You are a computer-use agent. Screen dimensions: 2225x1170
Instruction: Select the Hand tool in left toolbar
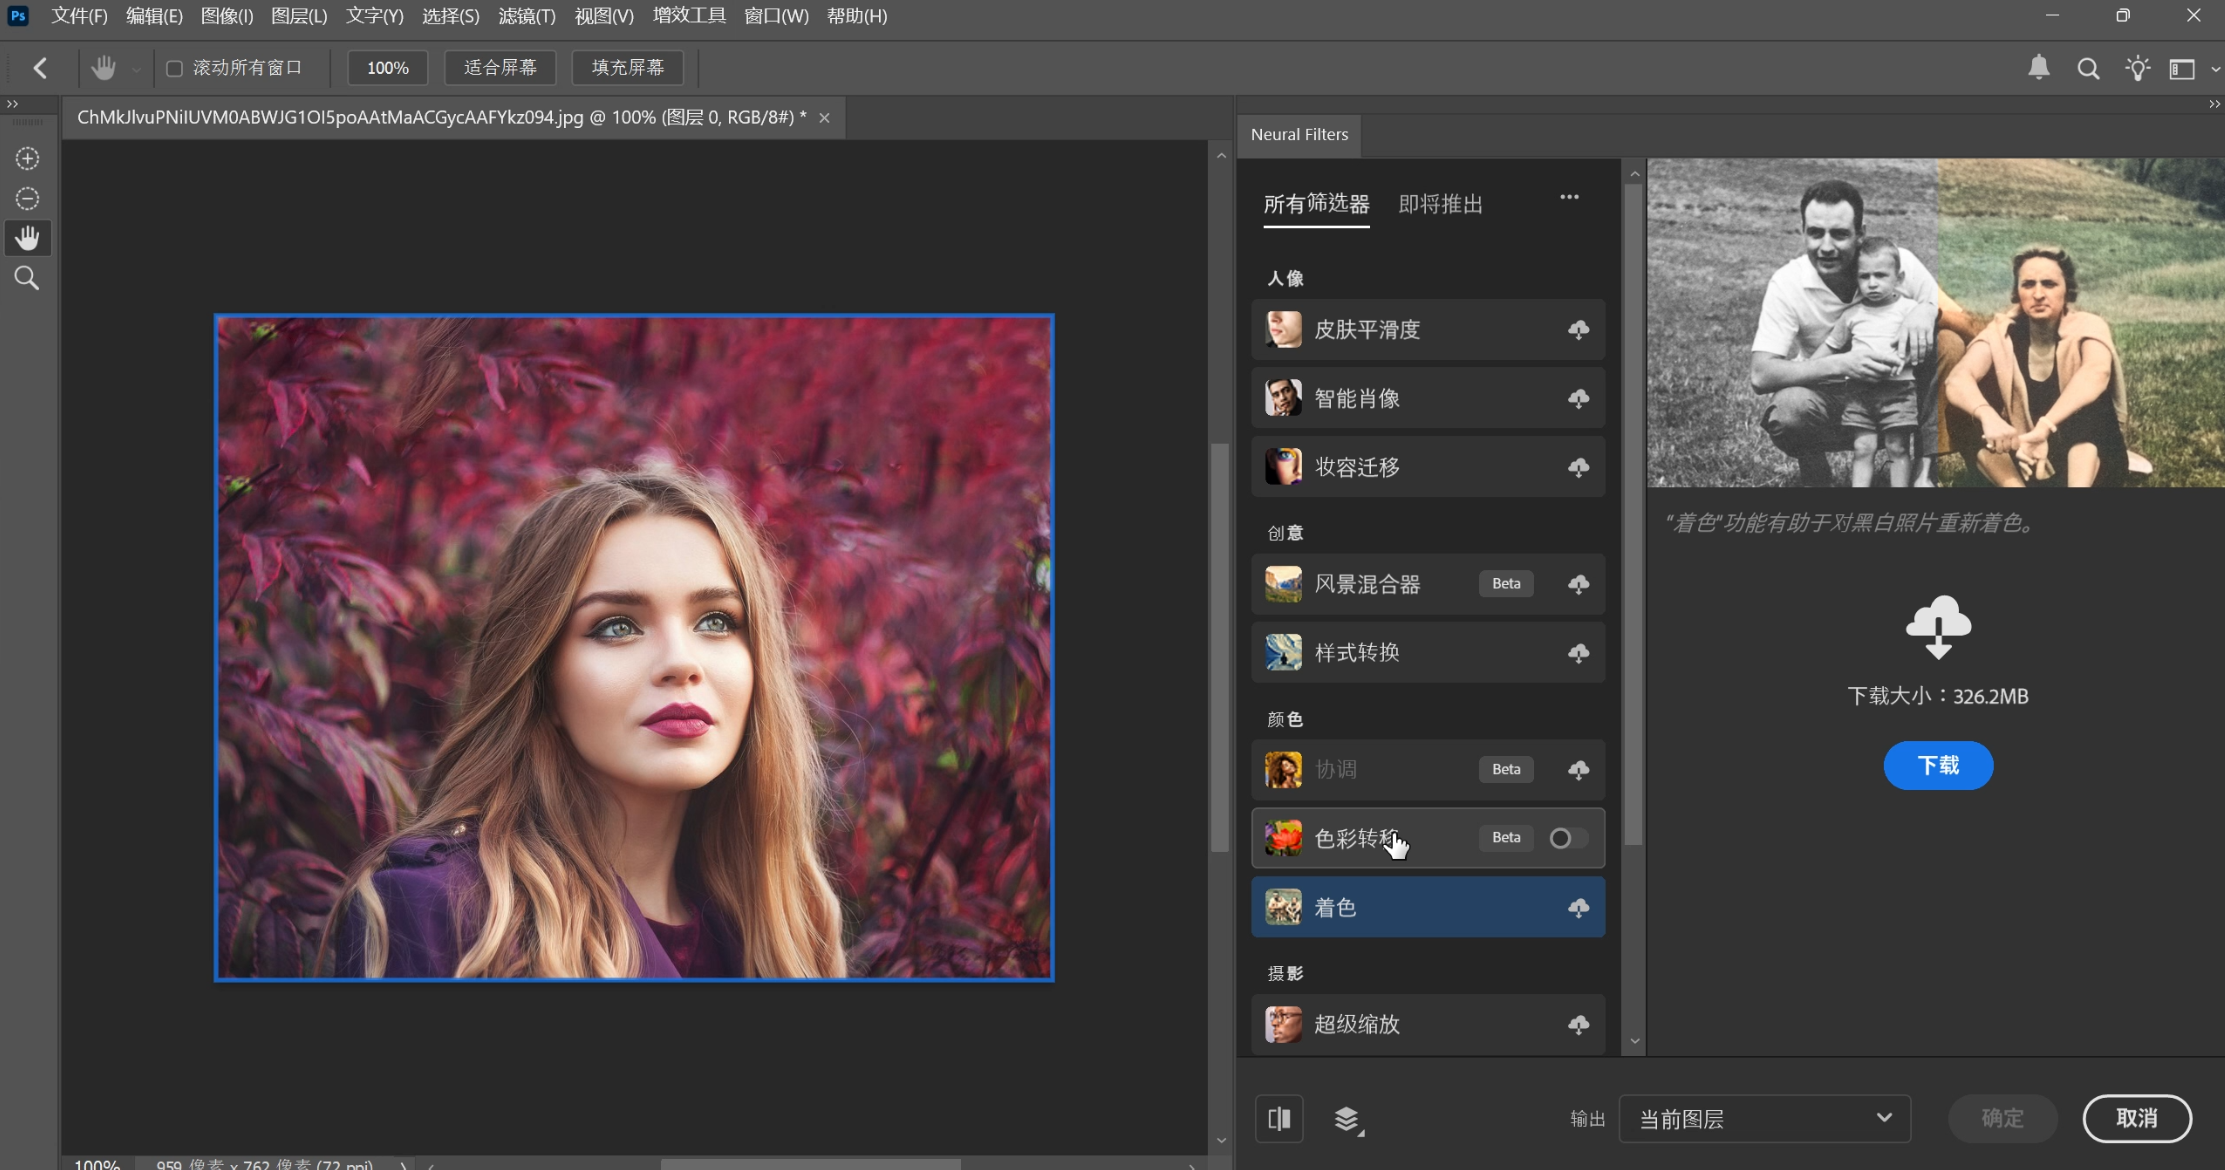pos(27,238)
